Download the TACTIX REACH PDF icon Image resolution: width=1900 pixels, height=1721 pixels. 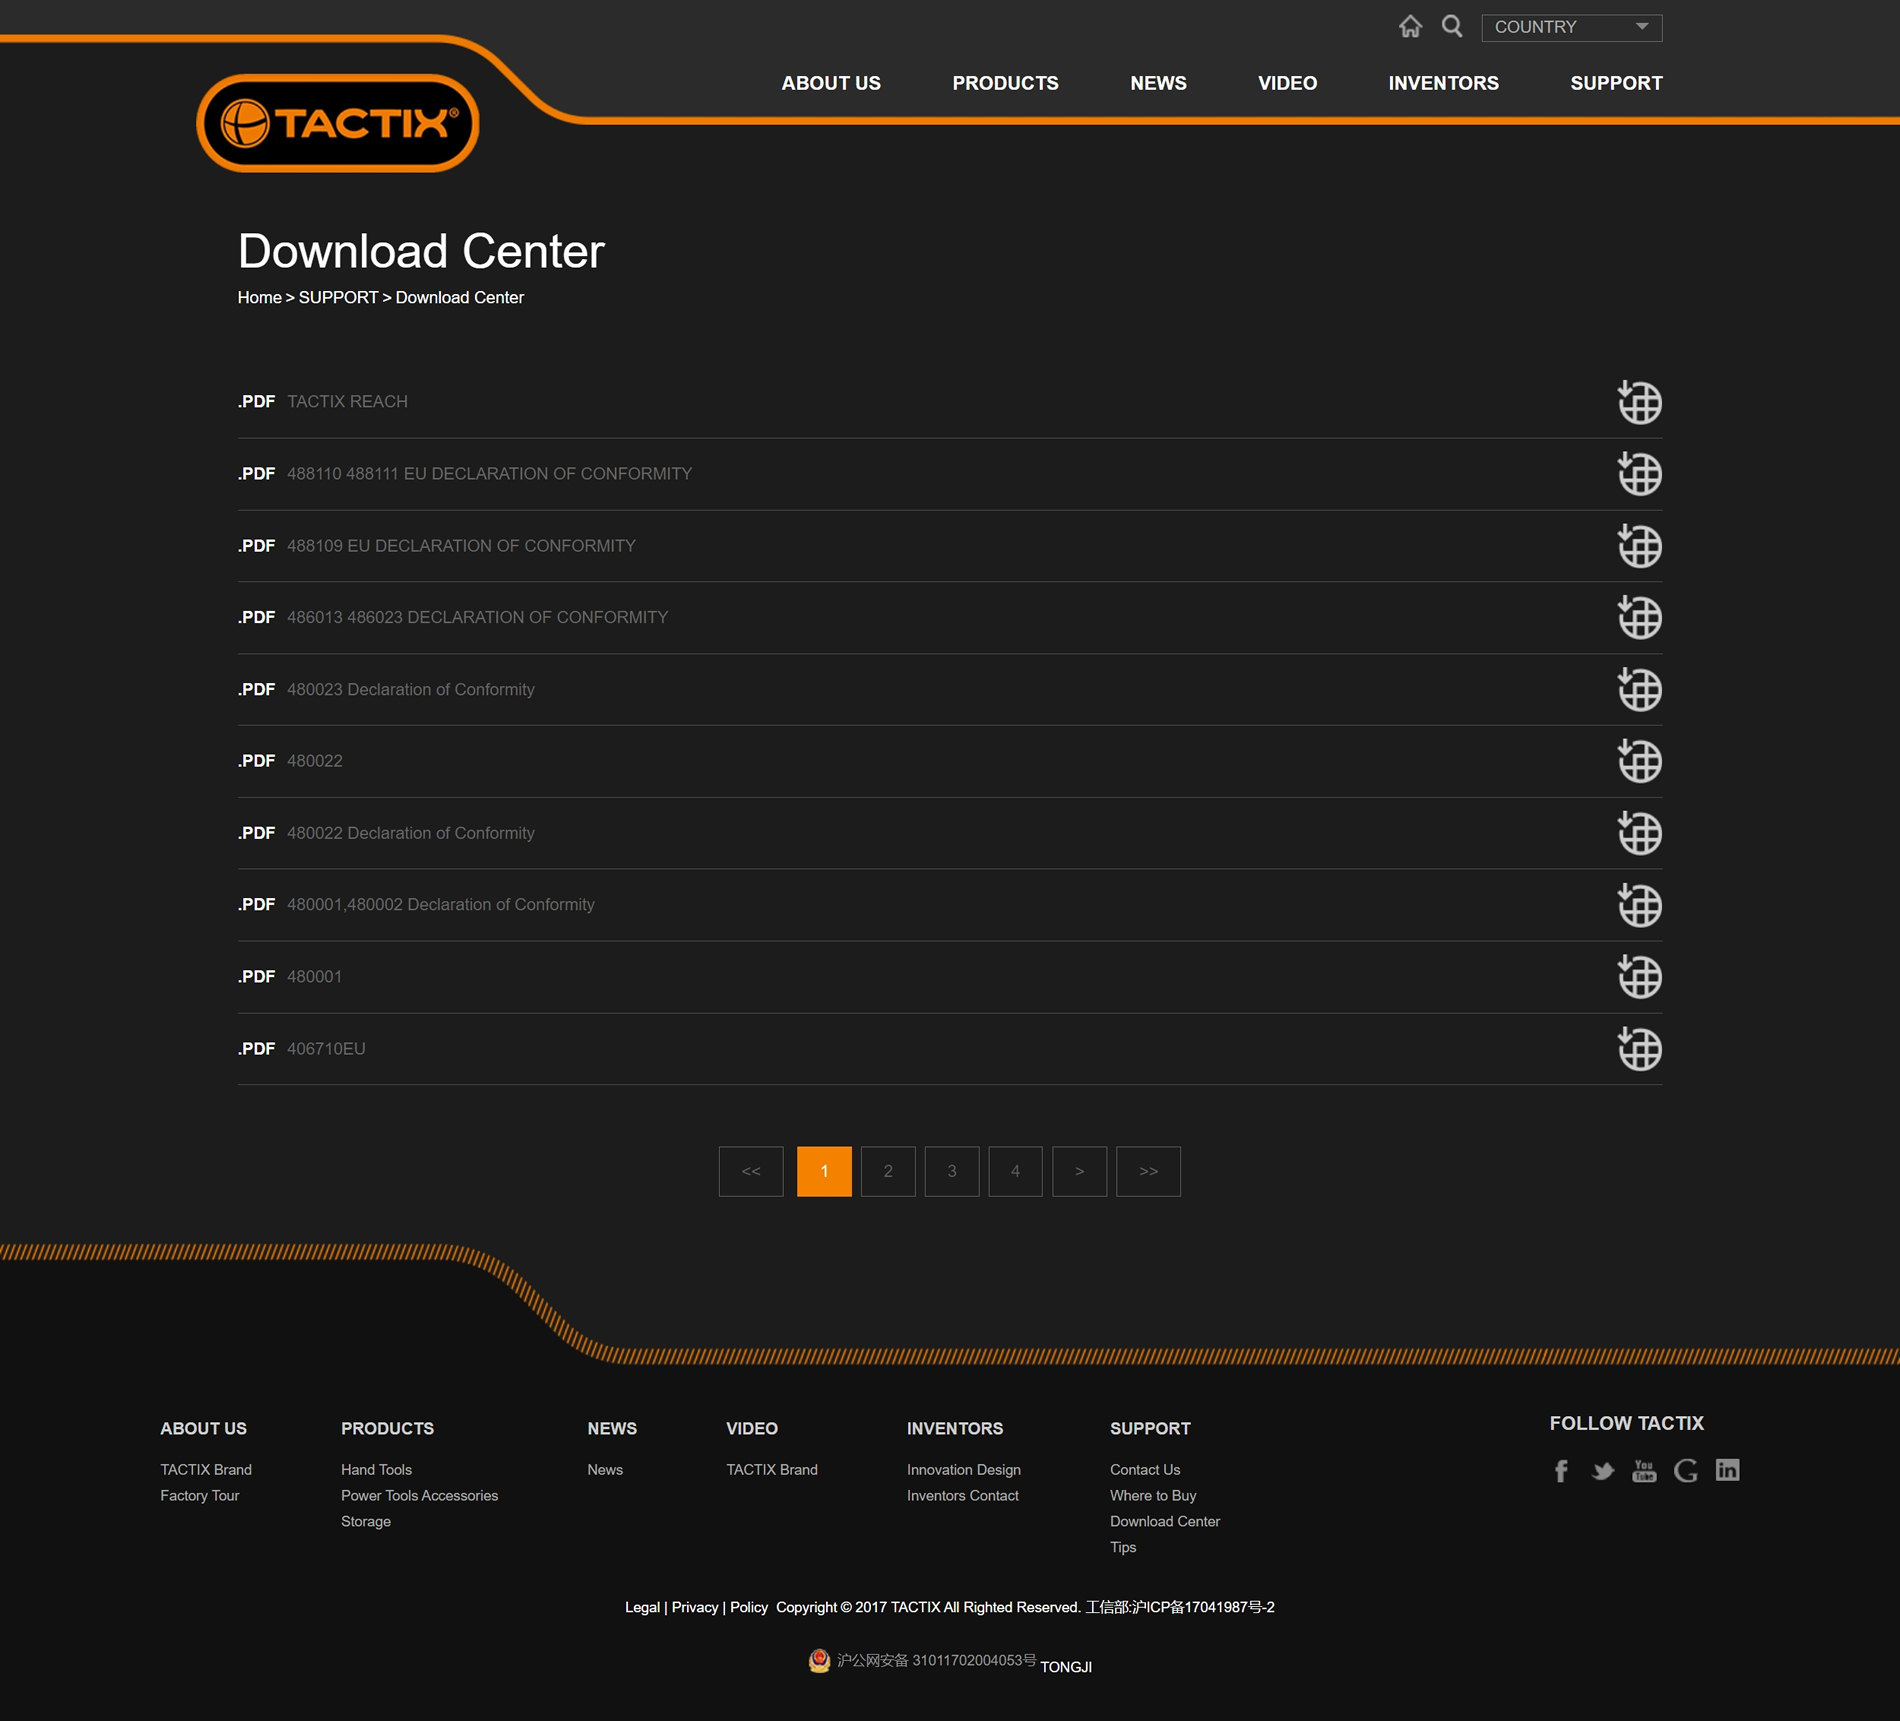pos(1639,402)
